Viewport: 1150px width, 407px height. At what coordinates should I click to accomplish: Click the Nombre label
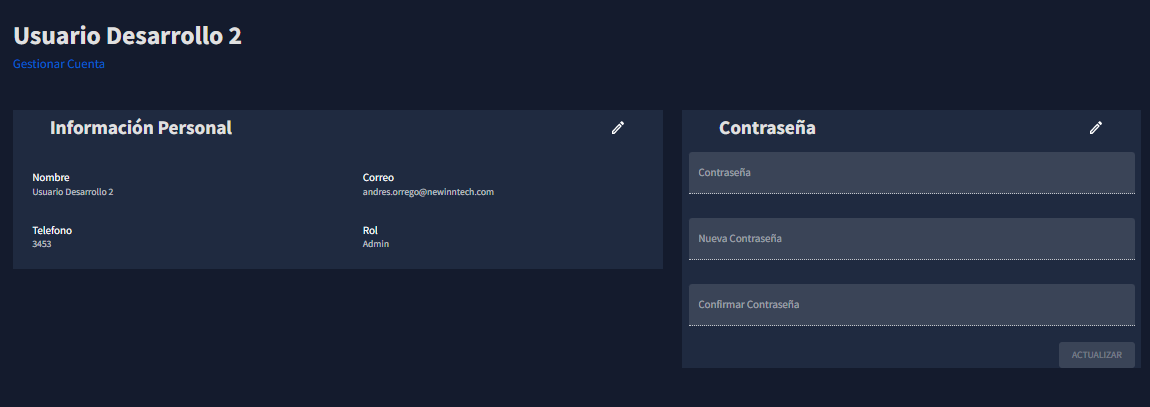pos(51,177)
